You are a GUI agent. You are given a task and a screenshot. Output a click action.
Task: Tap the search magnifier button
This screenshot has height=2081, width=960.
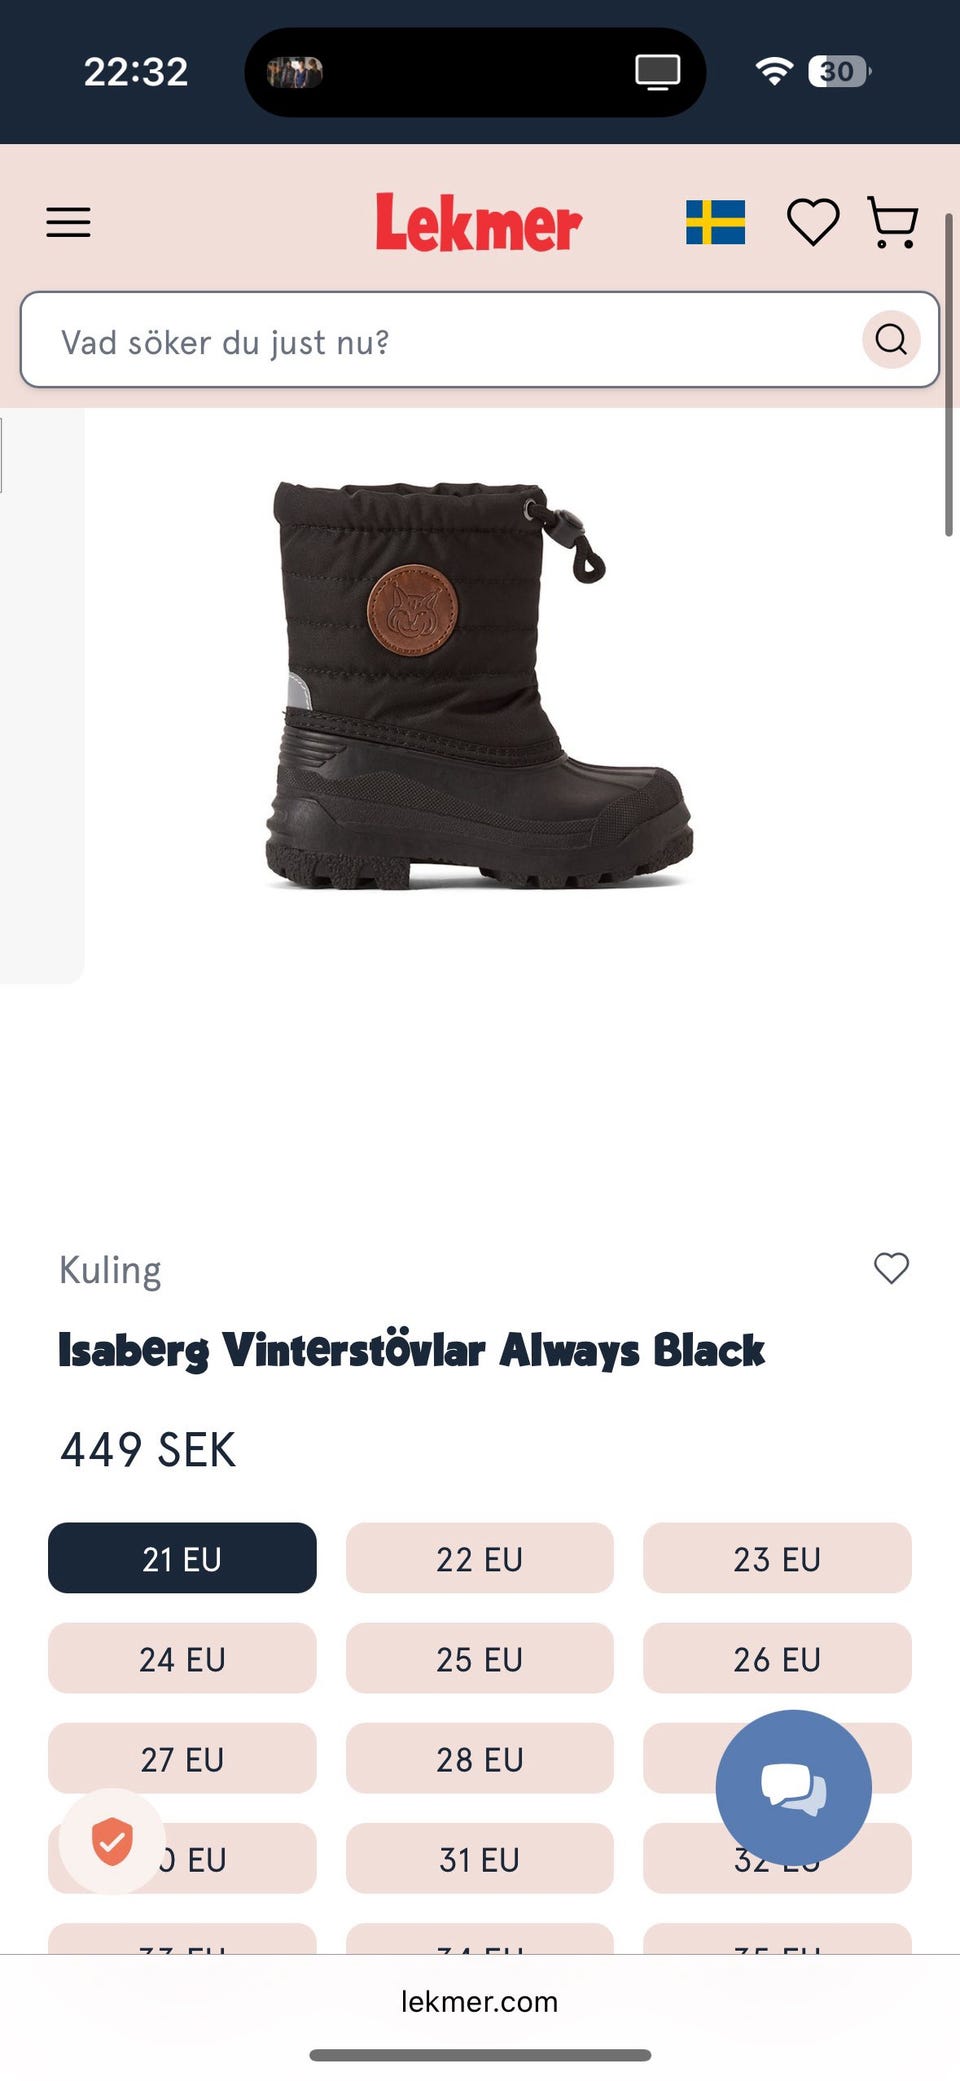click(891, 340)
